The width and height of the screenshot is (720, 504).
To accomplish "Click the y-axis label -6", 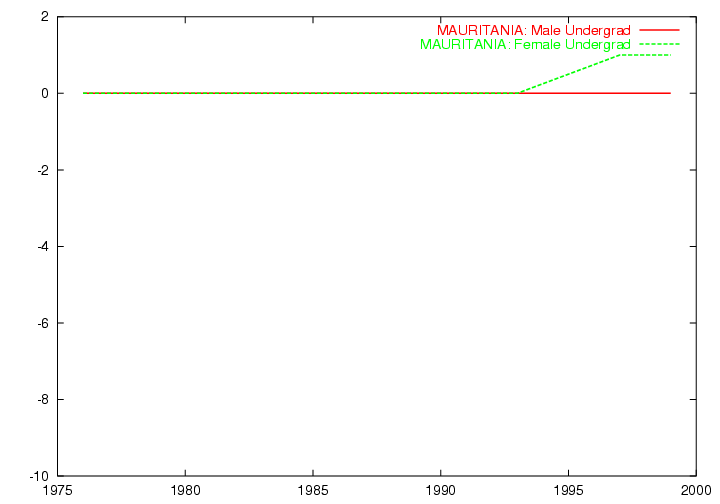I will coord(43,323).
